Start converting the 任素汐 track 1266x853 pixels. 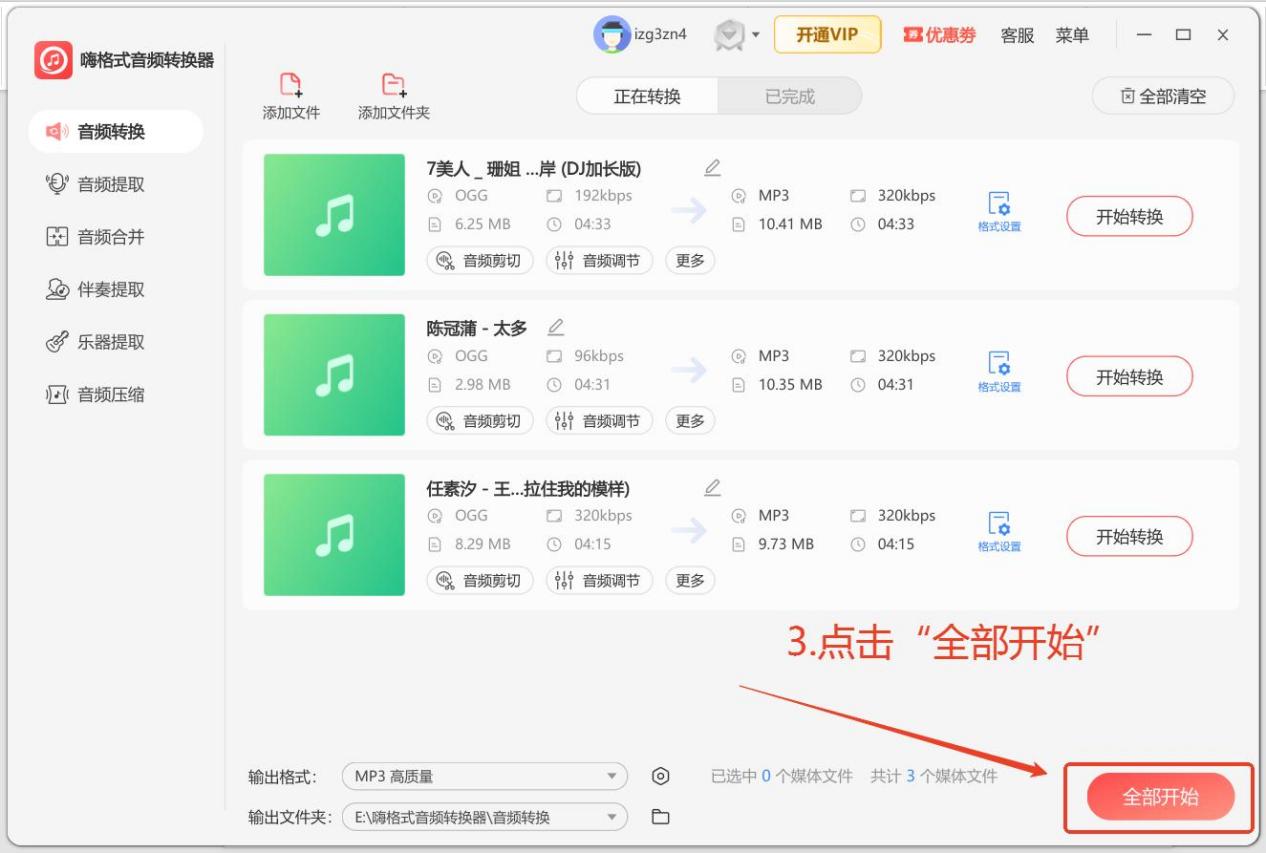(1129, 536)
